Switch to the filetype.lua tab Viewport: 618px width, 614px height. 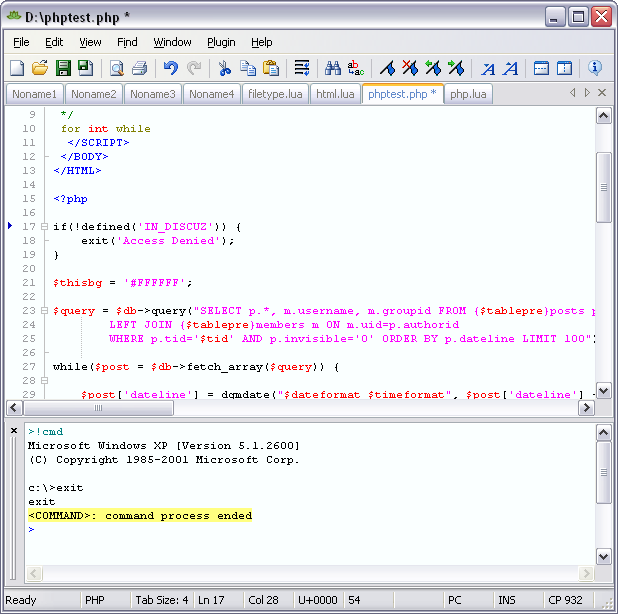click(x=275, y=94)
